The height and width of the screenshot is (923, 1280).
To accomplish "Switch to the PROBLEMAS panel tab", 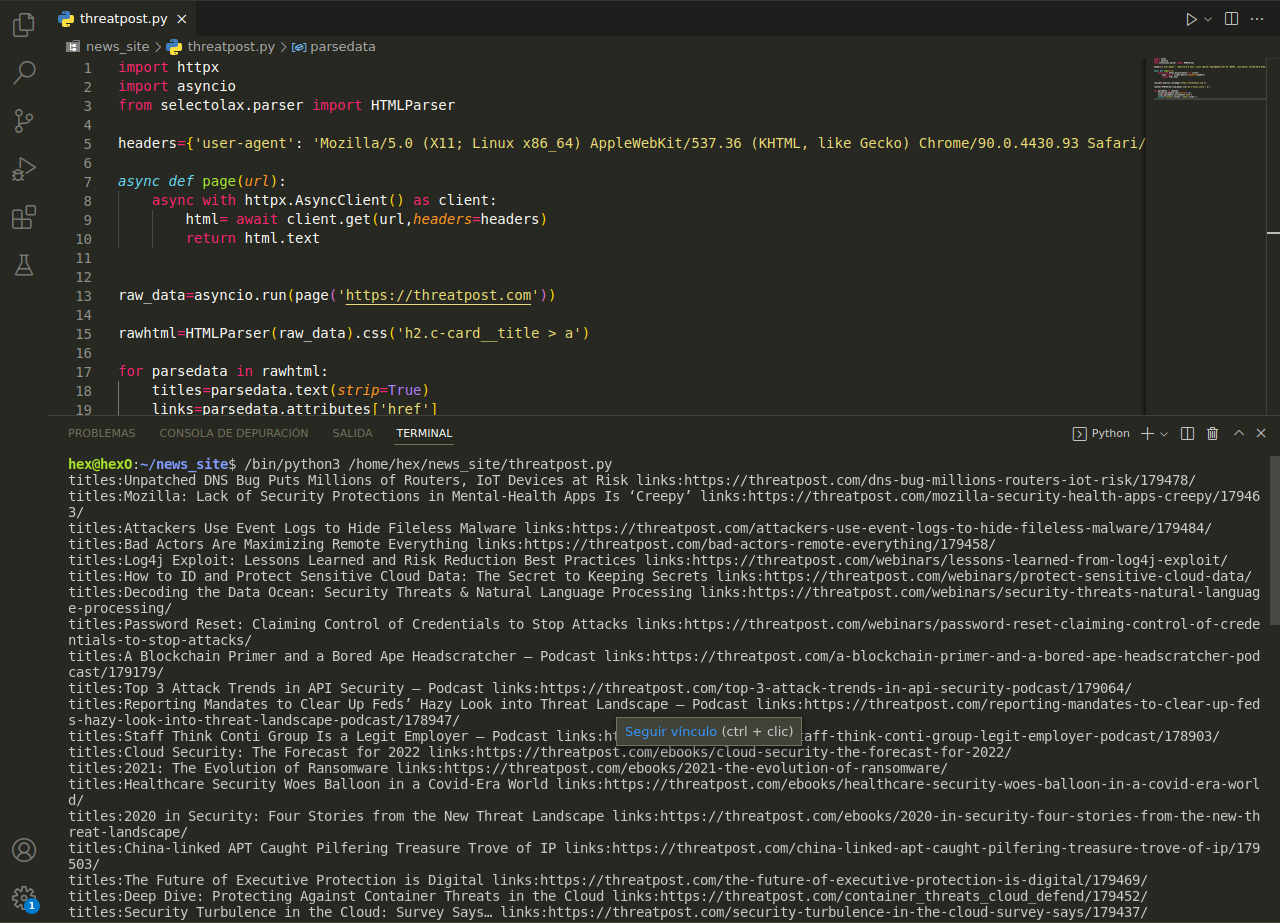I will coord(101,433).
